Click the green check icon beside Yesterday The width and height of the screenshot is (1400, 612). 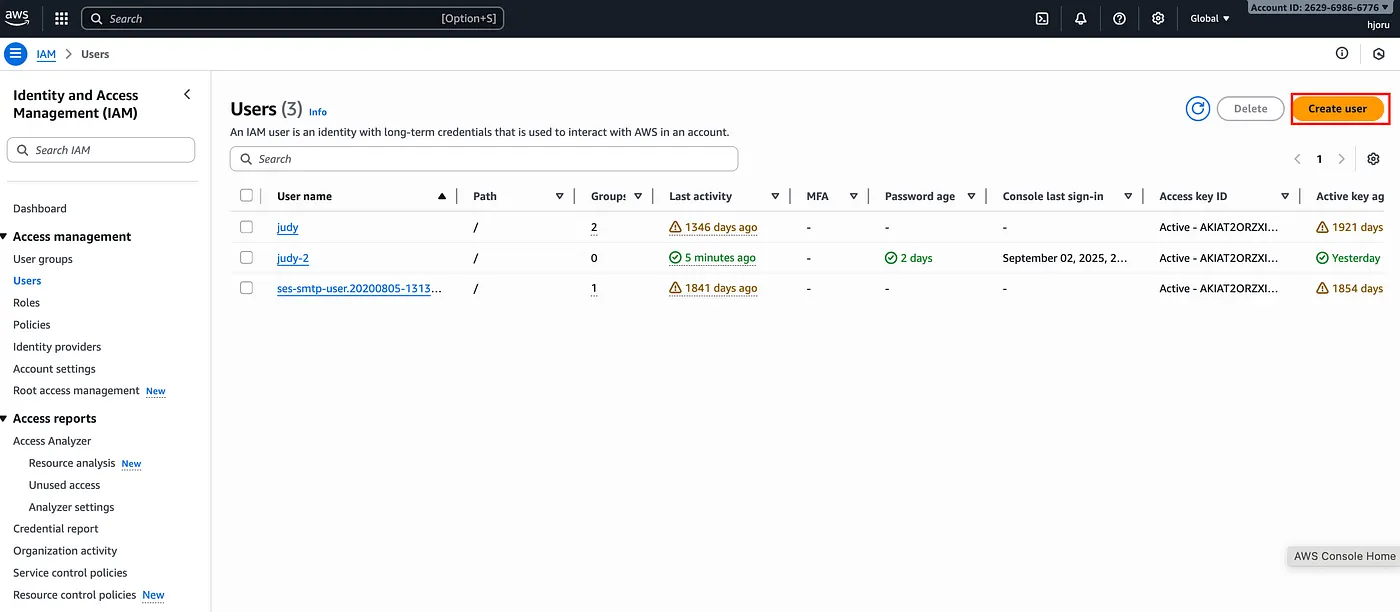(1322, 257)
